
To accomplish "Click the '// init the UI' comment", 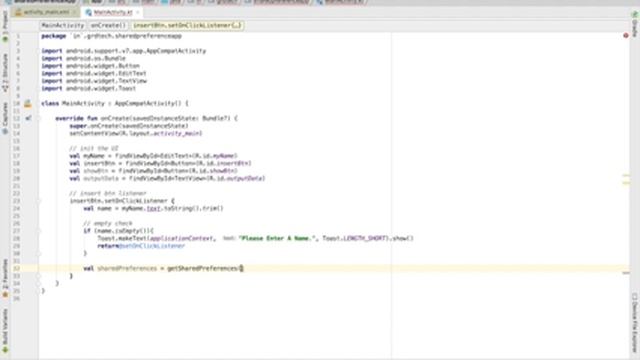I will coord(94,149).
